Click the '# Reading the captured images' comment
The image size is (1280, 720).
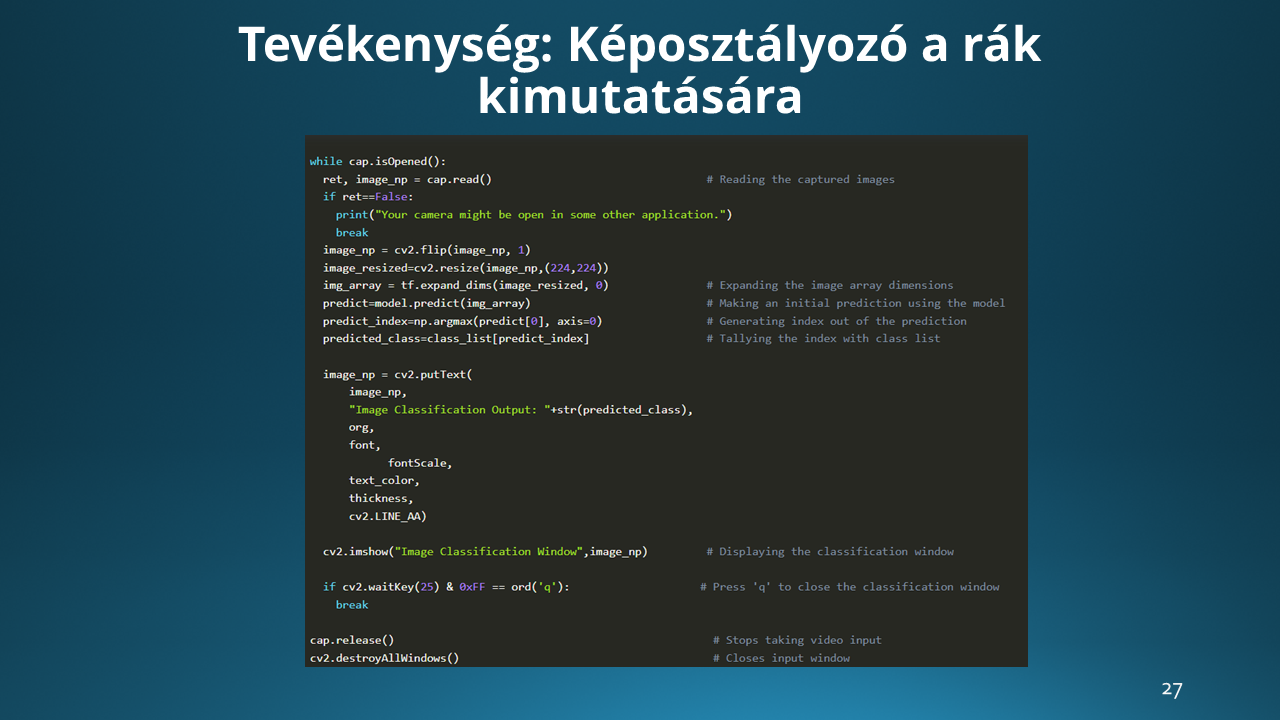[800, 180]
